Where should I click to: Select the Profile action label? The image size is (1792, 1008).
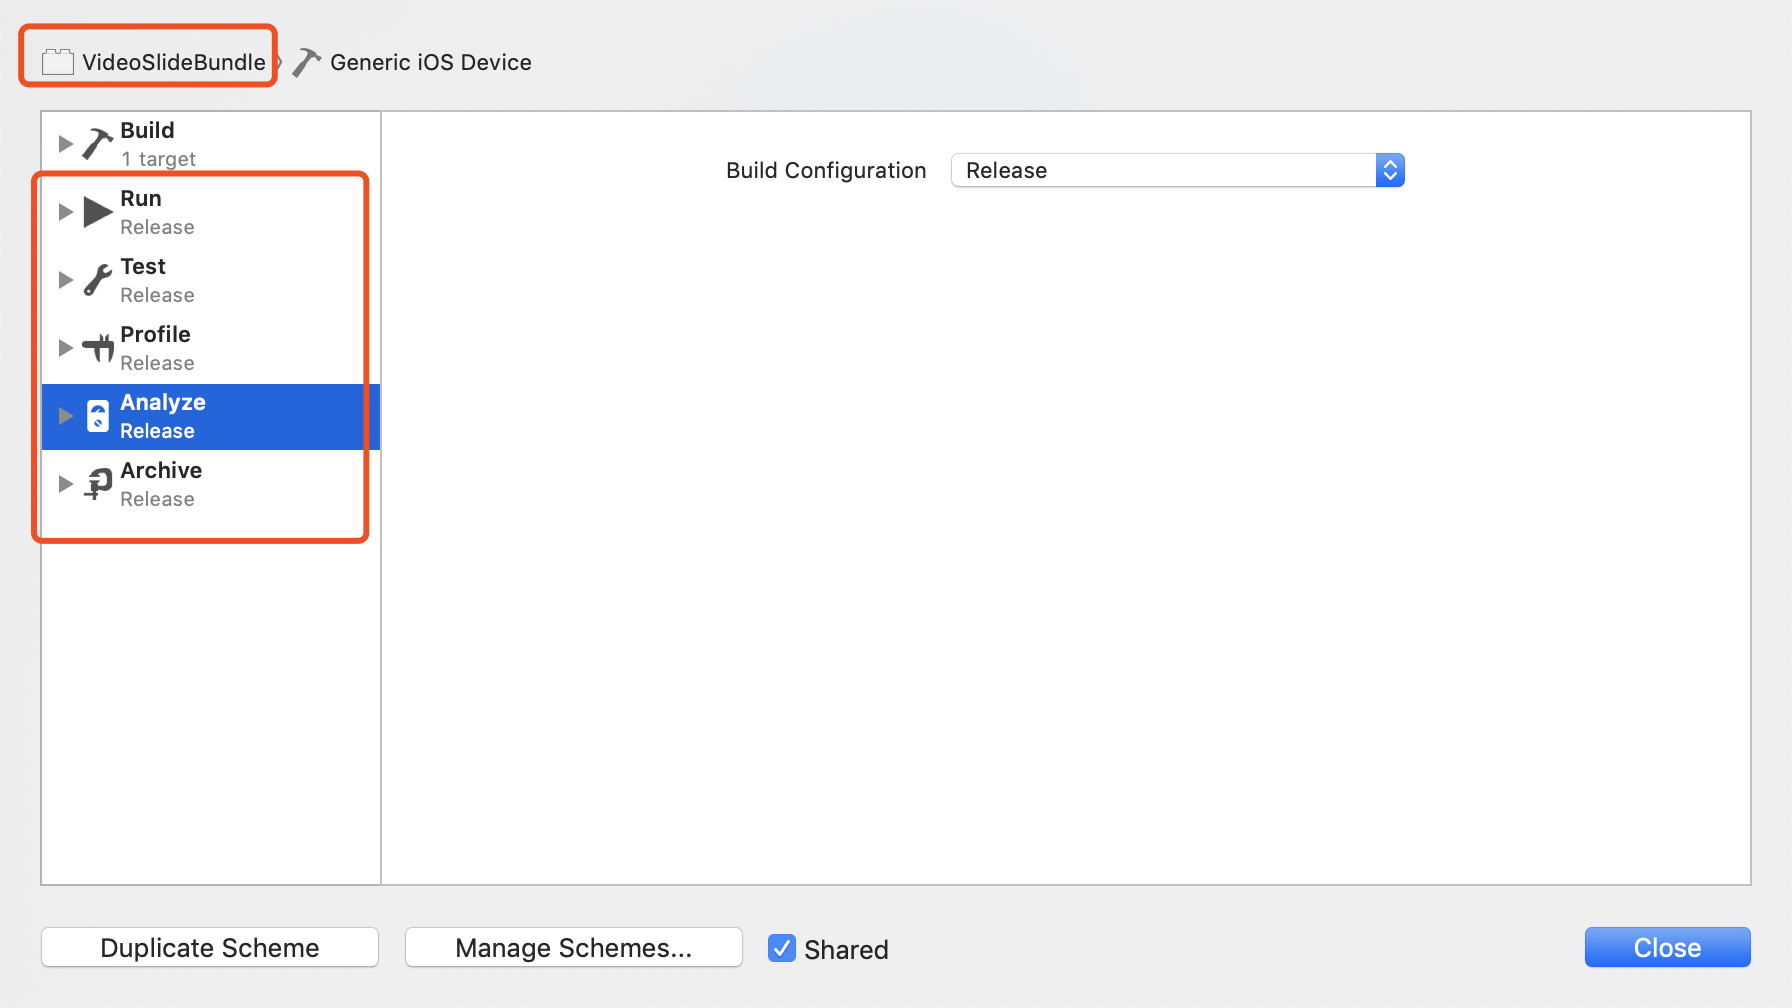[x=155, y=335]
